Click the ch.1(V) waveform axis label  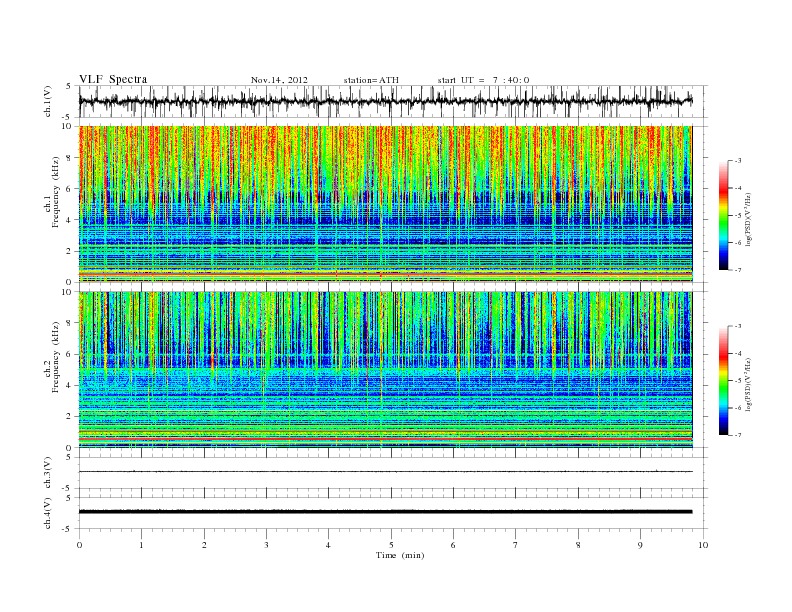click(x=47, y=101)
